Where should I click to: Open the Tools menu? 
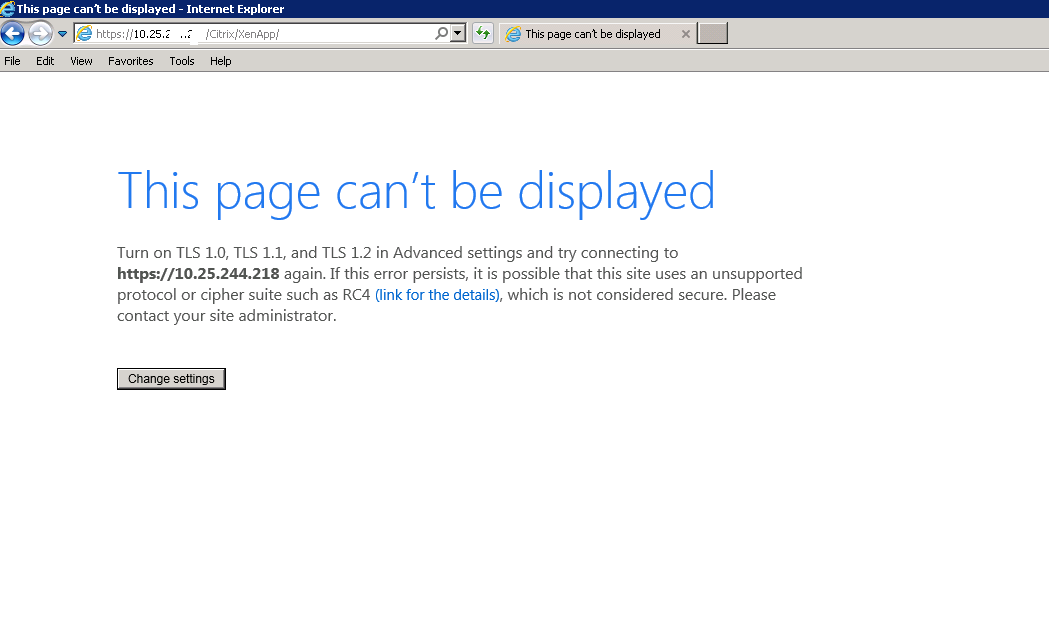click(x=181, y=61)
